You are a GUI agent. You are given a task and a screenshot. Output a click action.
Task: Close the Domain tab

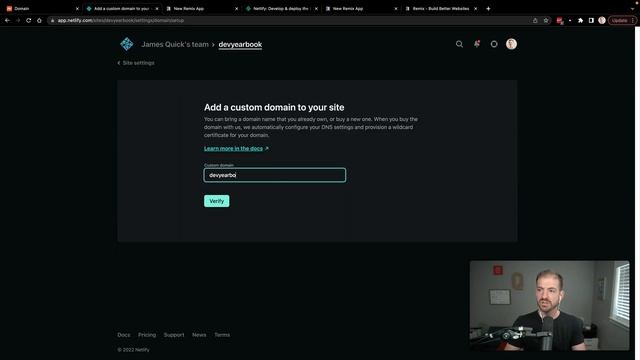point(77,9)
